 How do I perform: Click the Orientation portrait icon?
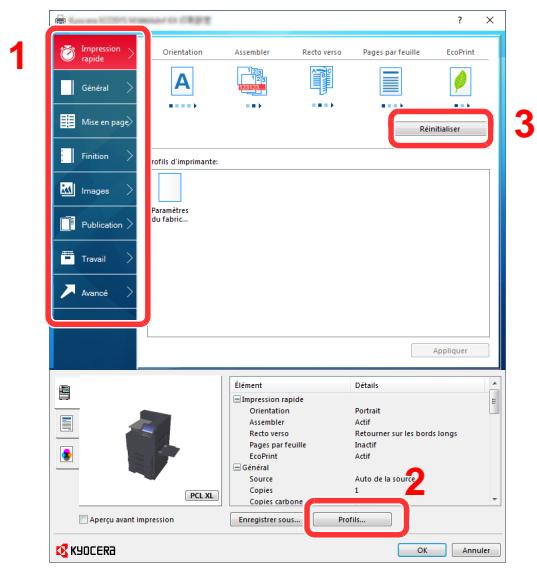click(182, 81)
